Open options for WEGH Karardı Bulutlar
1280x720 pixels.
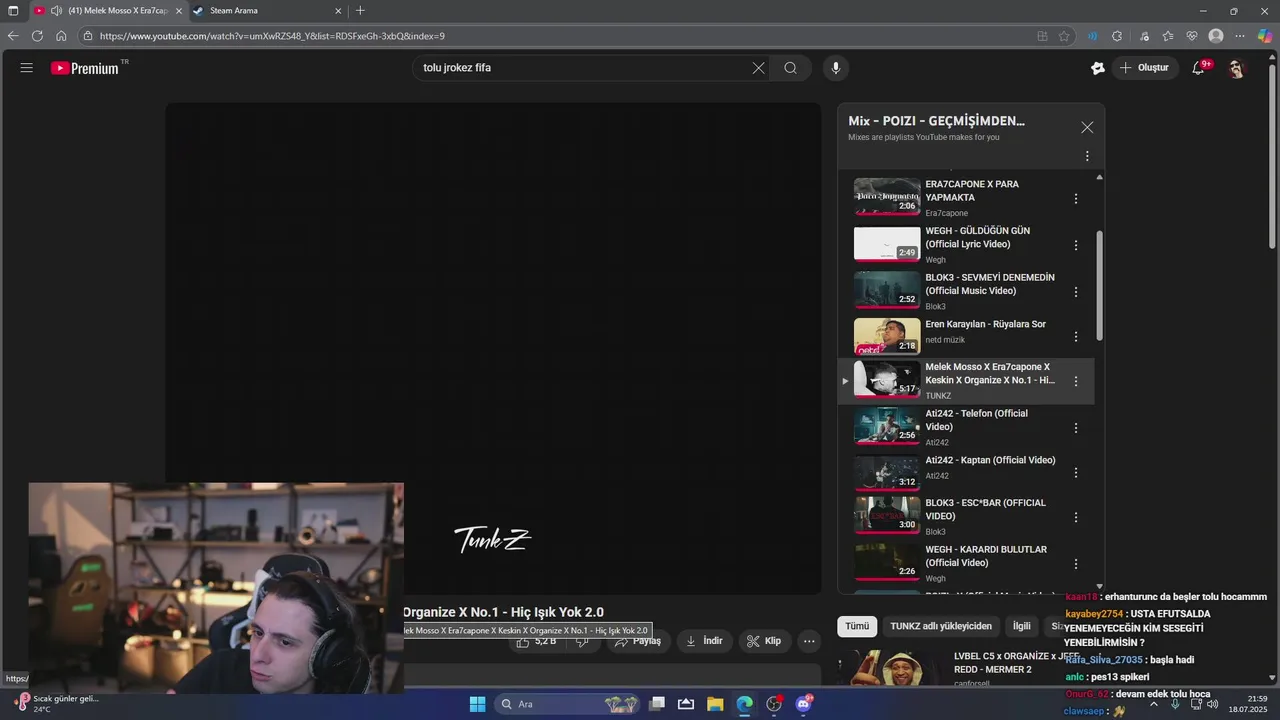1076,564
